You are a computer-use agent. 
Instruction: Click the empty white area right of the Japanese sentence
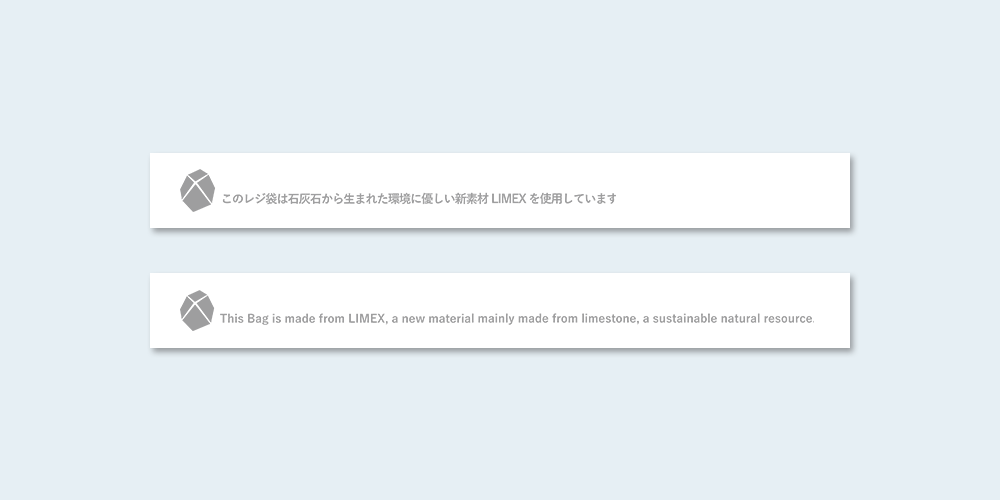(733, 191)
